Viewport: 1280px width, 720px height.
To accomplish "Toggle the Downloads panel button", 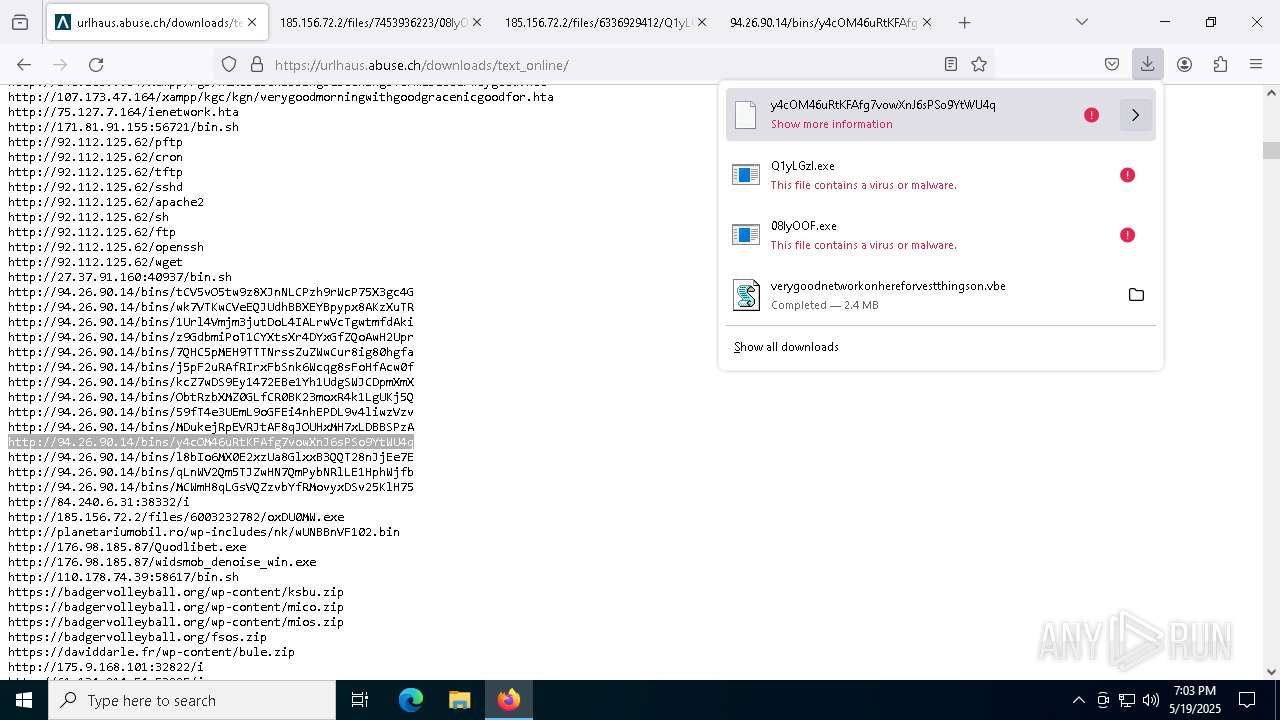I will (x=1147, y=65).
